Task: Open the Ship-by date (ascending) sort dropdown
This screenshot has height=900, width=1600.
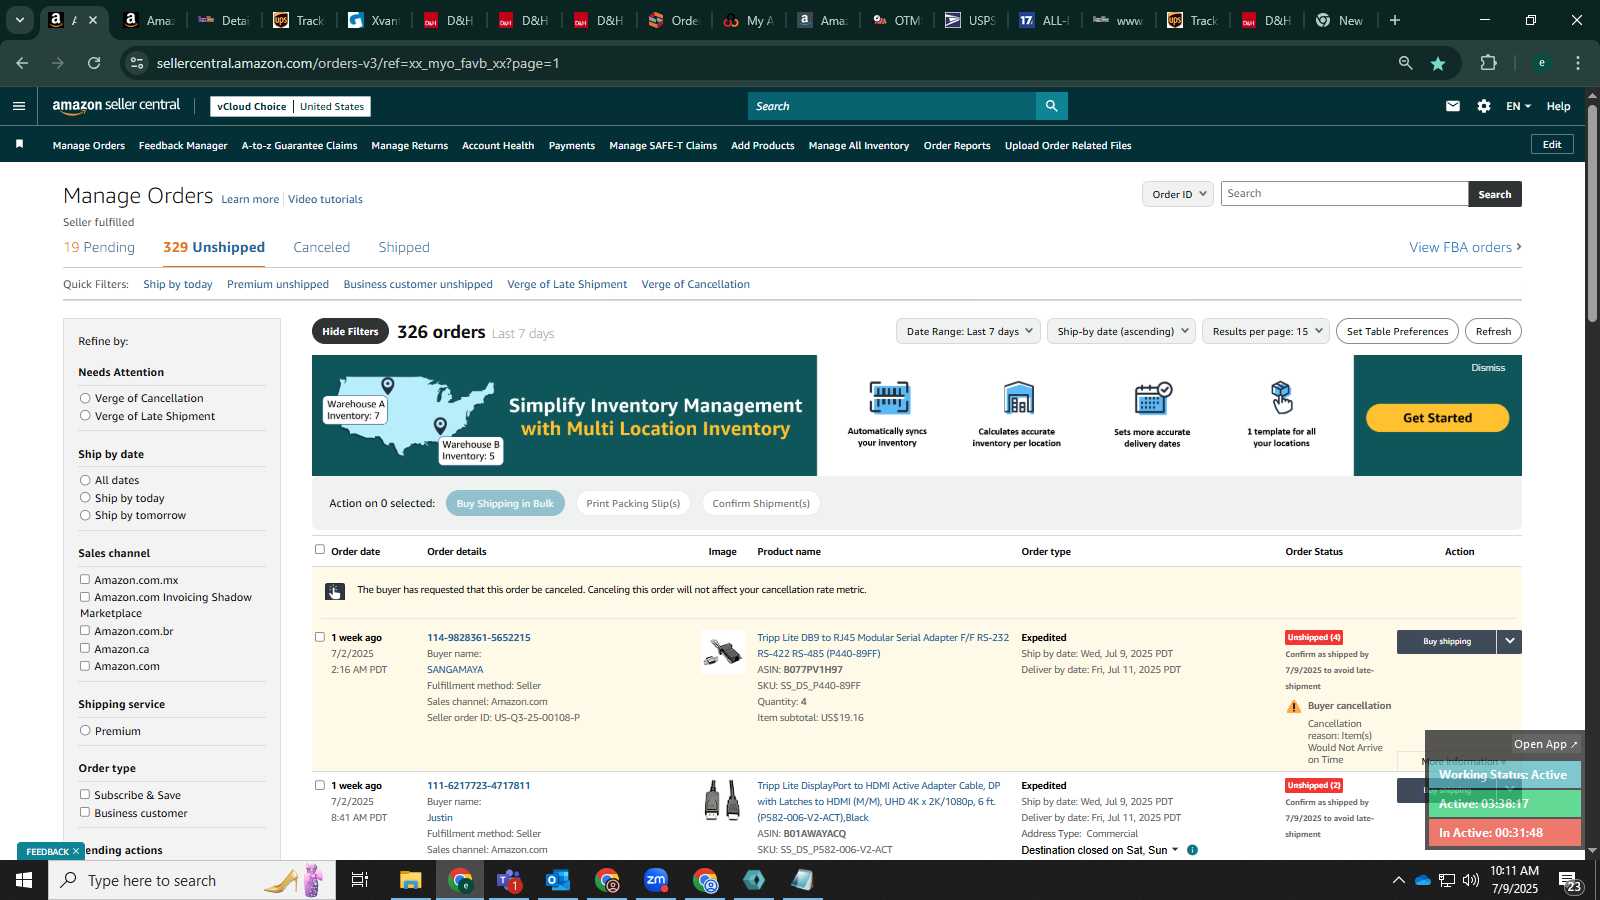Action: tap(1121, 331)
